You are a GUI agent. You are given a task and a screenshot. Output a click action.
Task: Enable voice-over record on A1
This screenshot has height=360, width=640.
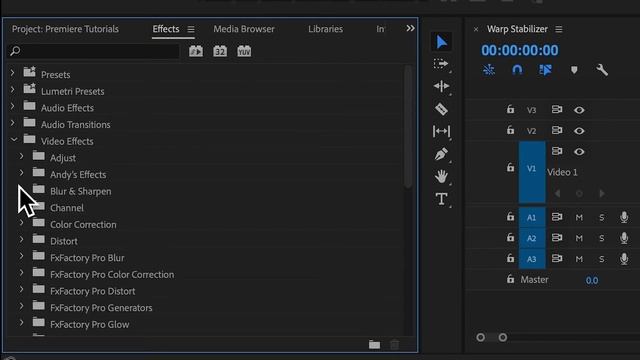(x=624, y=217)
